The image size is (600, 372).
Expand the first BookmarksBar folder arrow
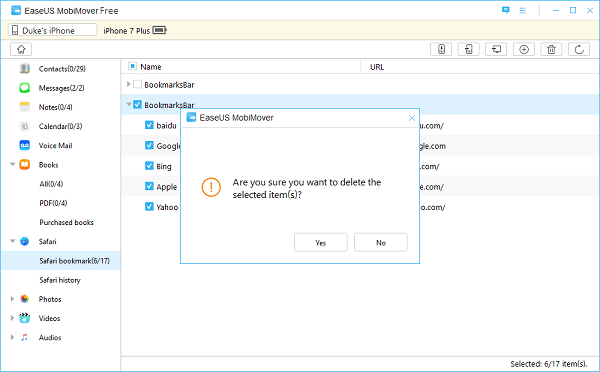[x=129, y=84]
